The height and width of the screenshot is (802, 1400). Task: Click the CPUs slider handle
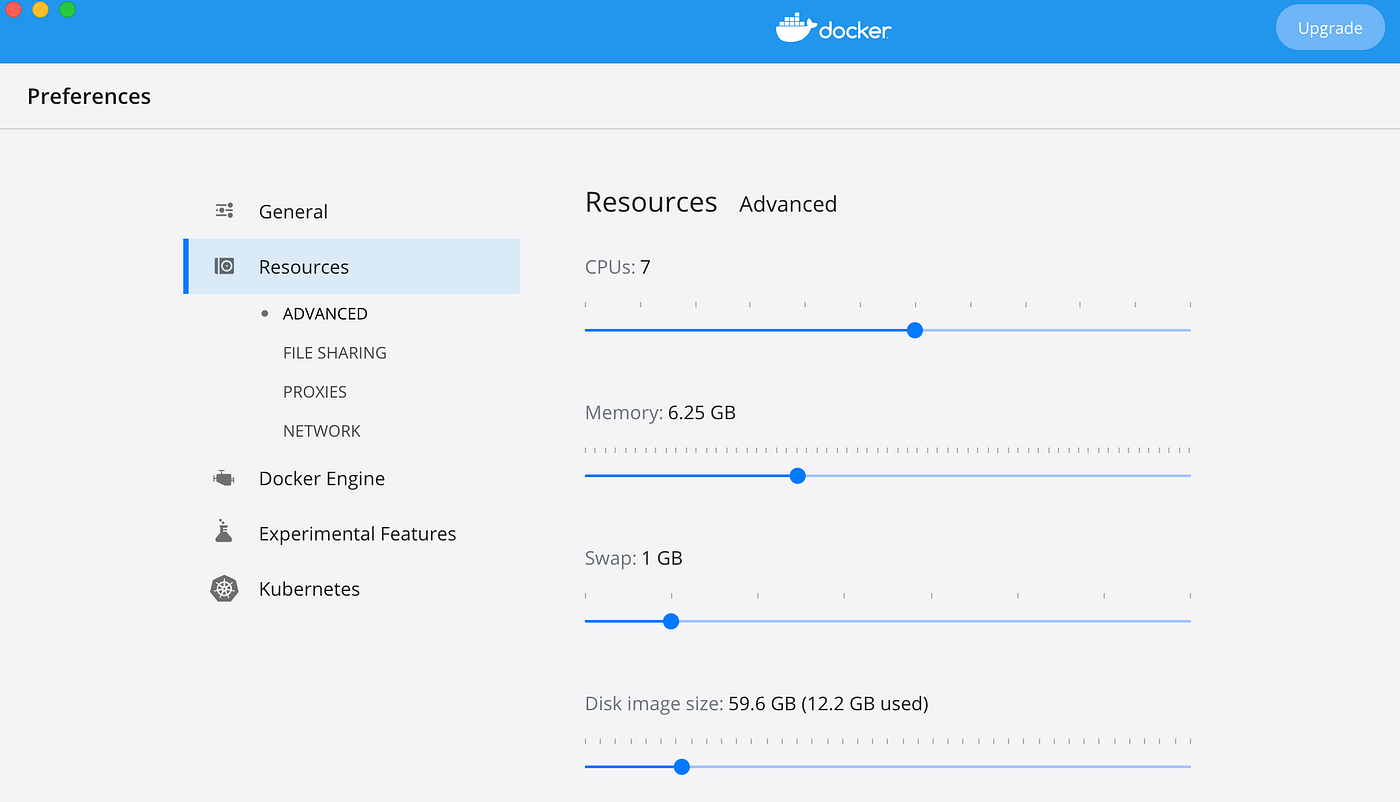click(x=914, y=330)
